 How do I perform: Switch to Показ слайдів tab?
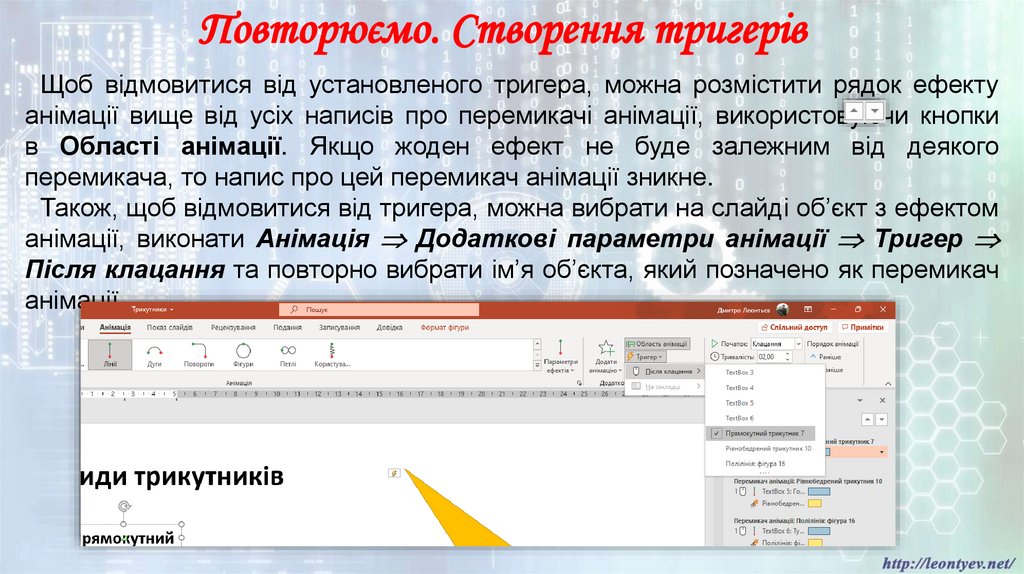tap(170, 327)
